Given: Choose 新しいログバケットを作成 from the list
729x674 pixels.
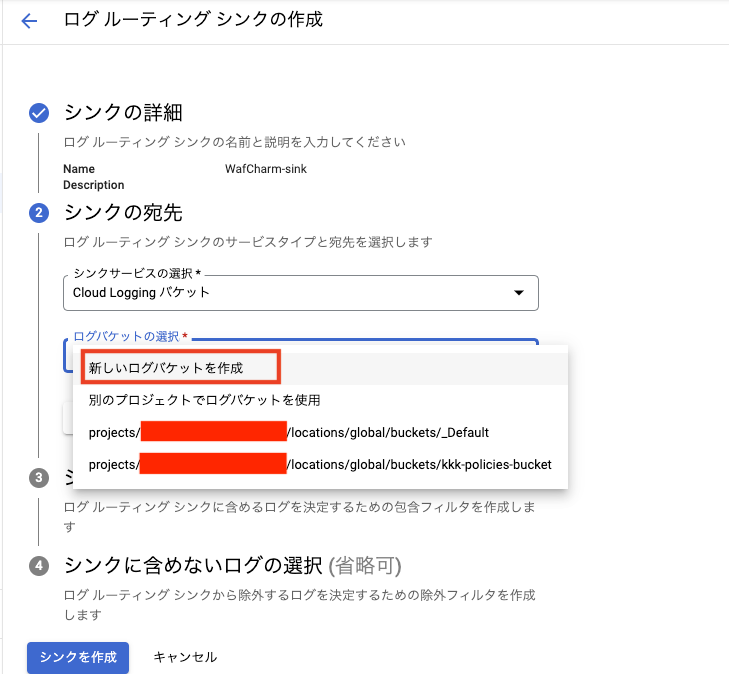Looking at the screenshot, I should [x=166, y=368].
